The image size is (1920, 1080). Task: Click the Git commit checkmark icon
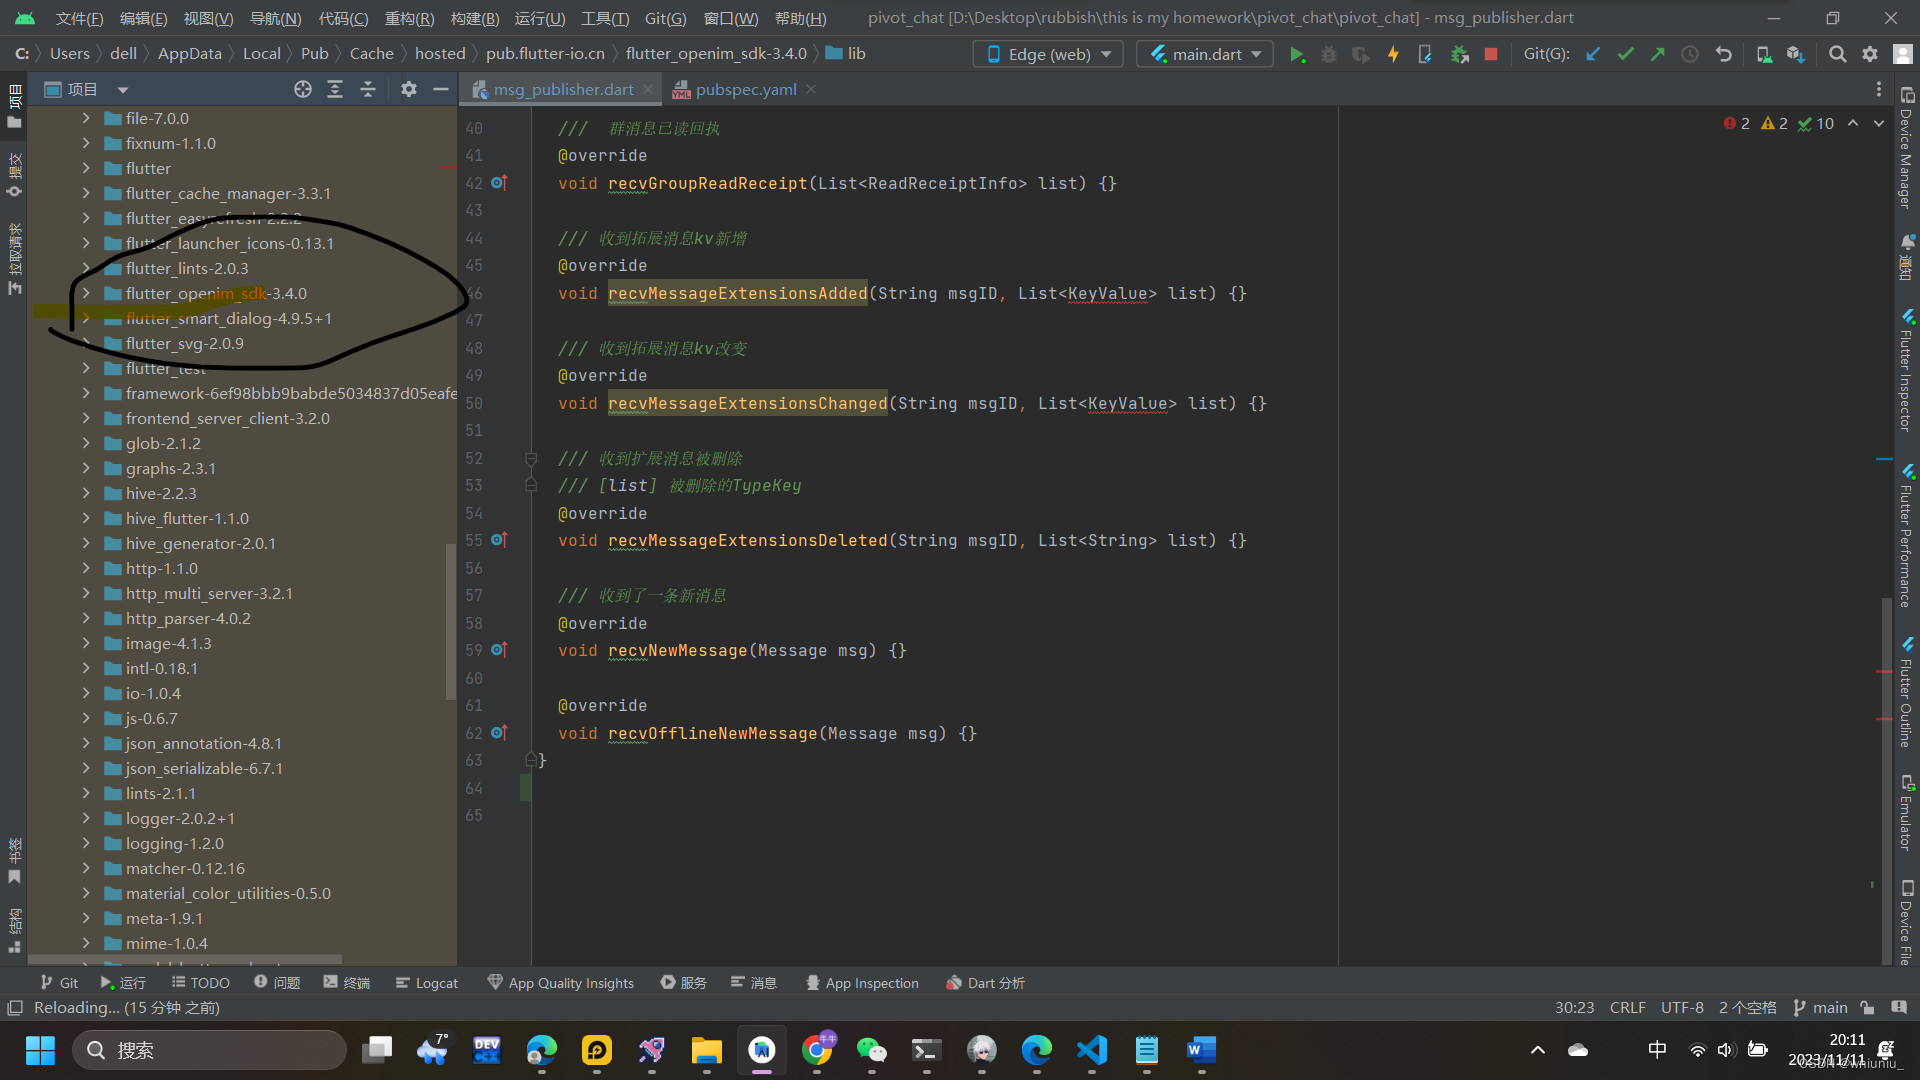[1626, 55]
